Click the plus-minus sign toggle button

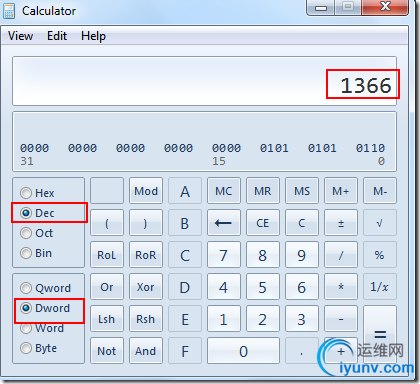(341, 223)
